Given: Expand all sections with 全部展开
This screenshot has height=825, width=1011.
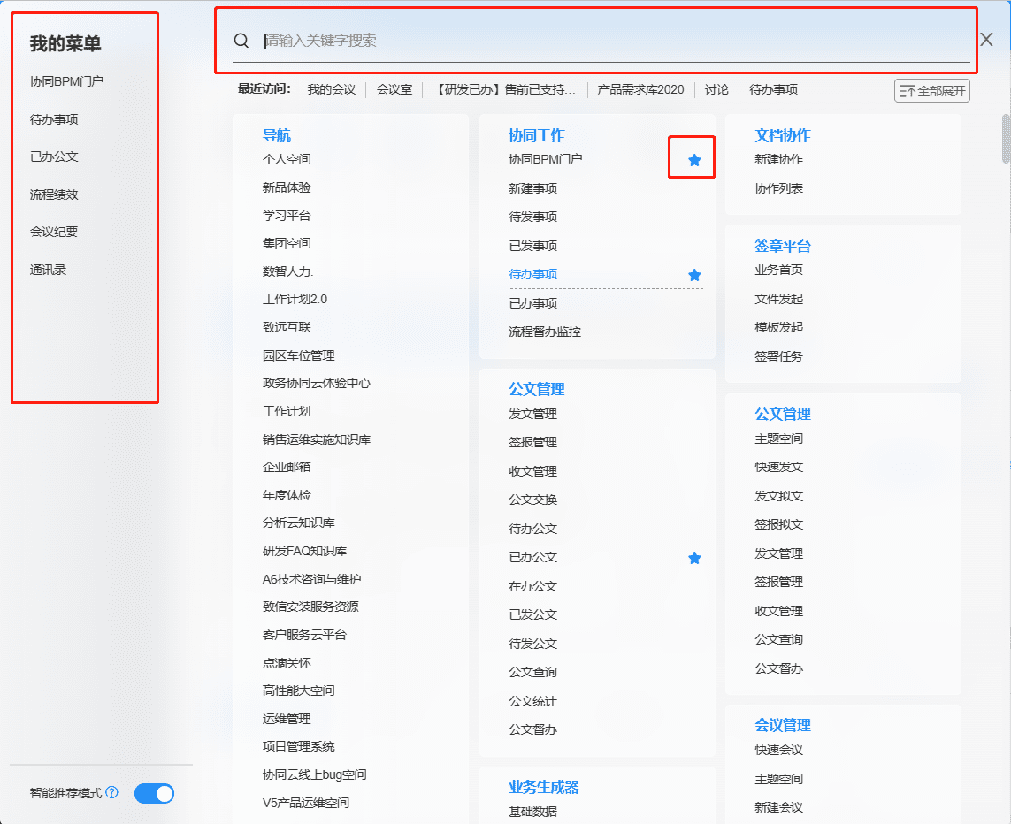Looking at the screenshot, I should coord(932,91).
